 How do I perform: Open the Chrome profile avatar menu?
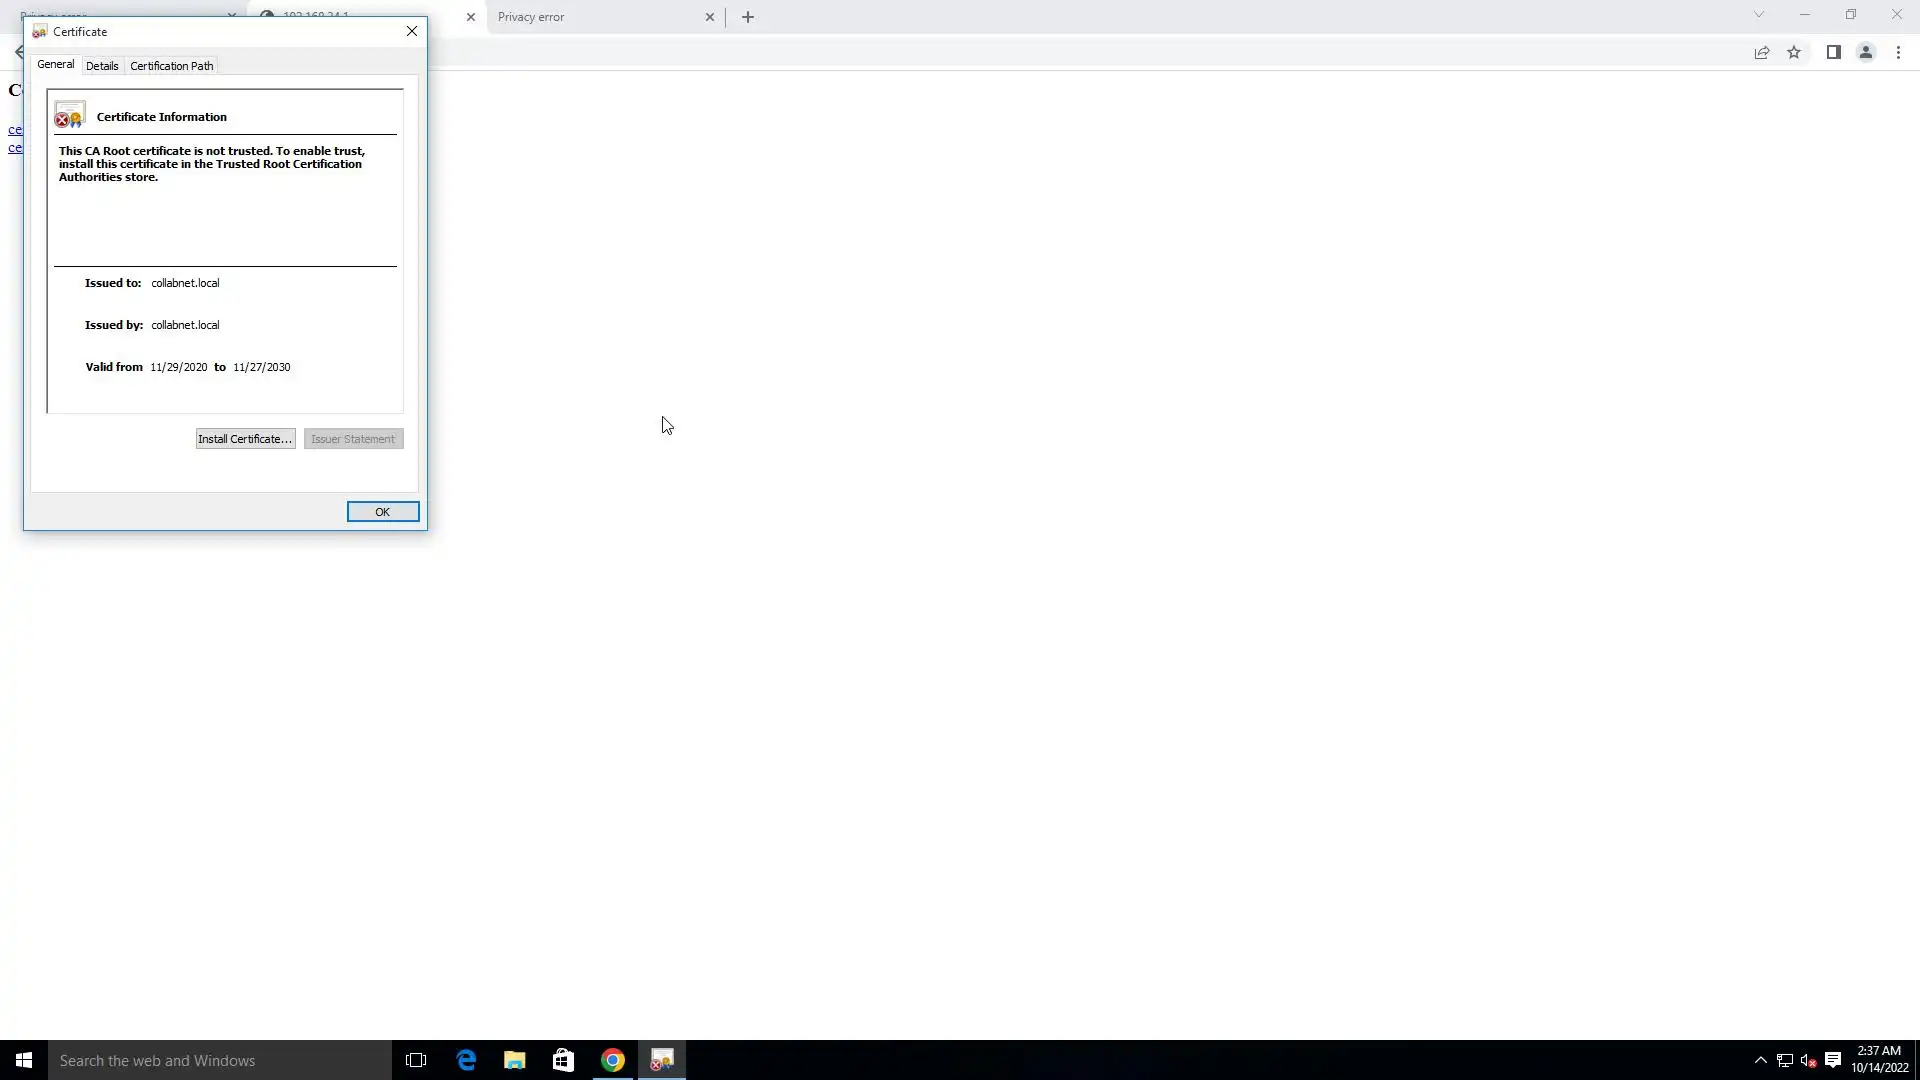pyautogui.click(x=1865, y=53)
